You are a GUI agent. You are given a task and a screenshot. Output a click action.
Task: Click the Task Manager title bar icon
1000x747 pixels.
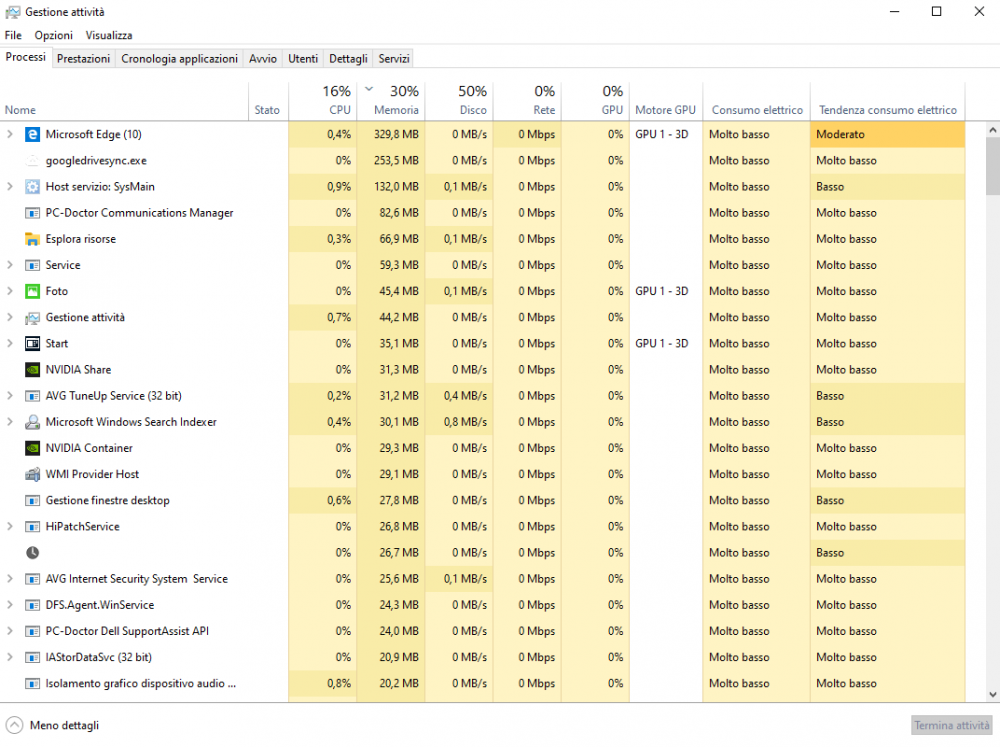[12, 12]
